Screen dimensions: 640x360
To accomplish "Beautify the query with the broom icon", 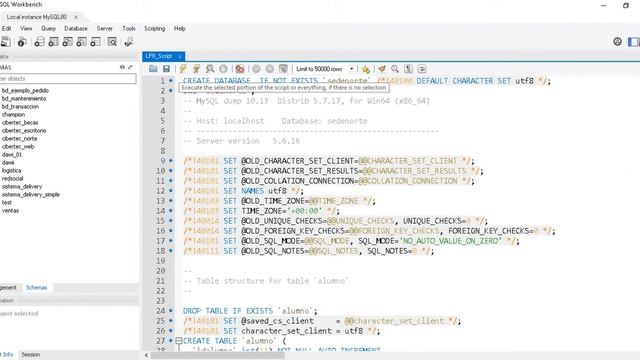I will [382, 69].
